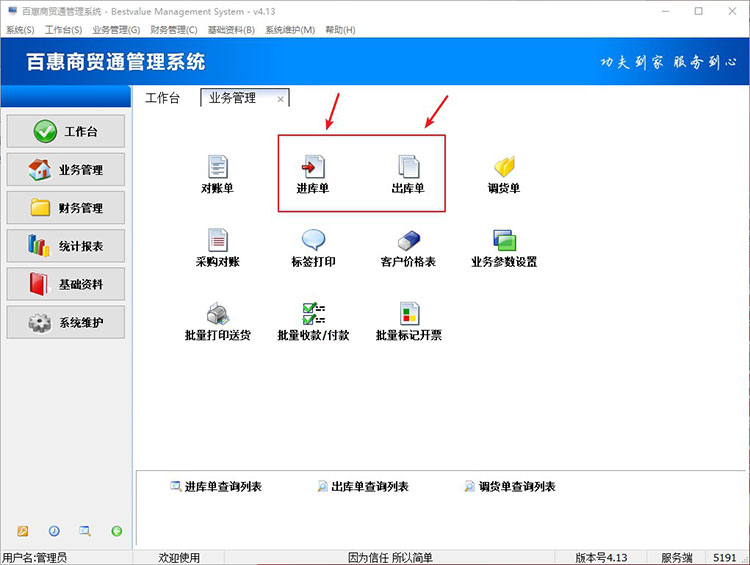Select 统计报表 in the left sidebar

66,246
